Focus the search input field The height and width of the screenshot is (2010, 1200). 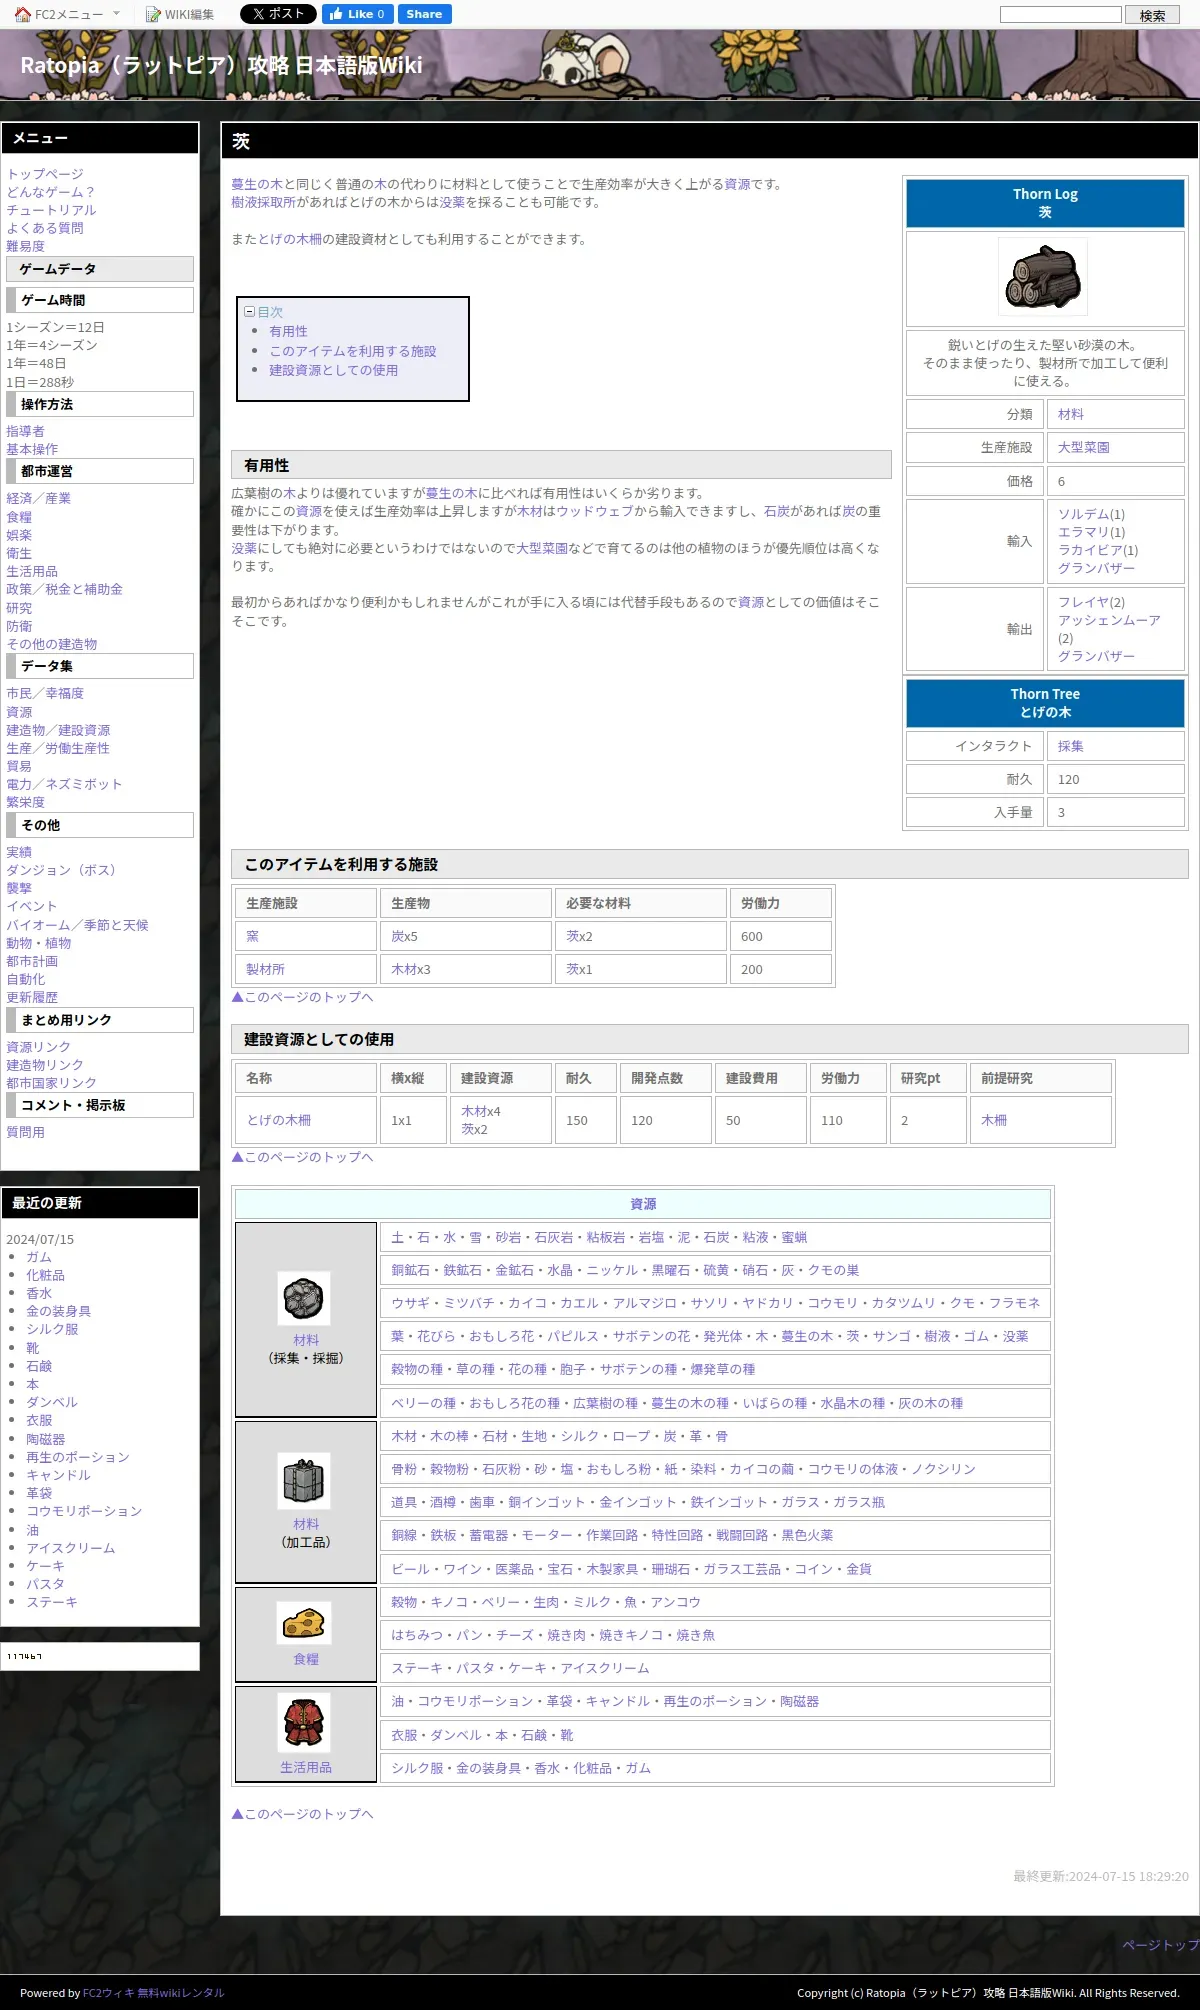point(1061,14)
